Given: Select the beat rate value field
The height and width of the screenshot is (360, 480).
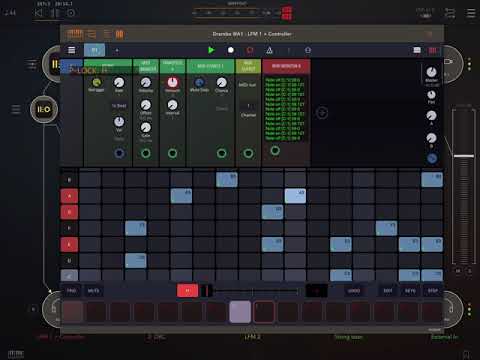Looking at the screenshot, I should tap(119, 106).
